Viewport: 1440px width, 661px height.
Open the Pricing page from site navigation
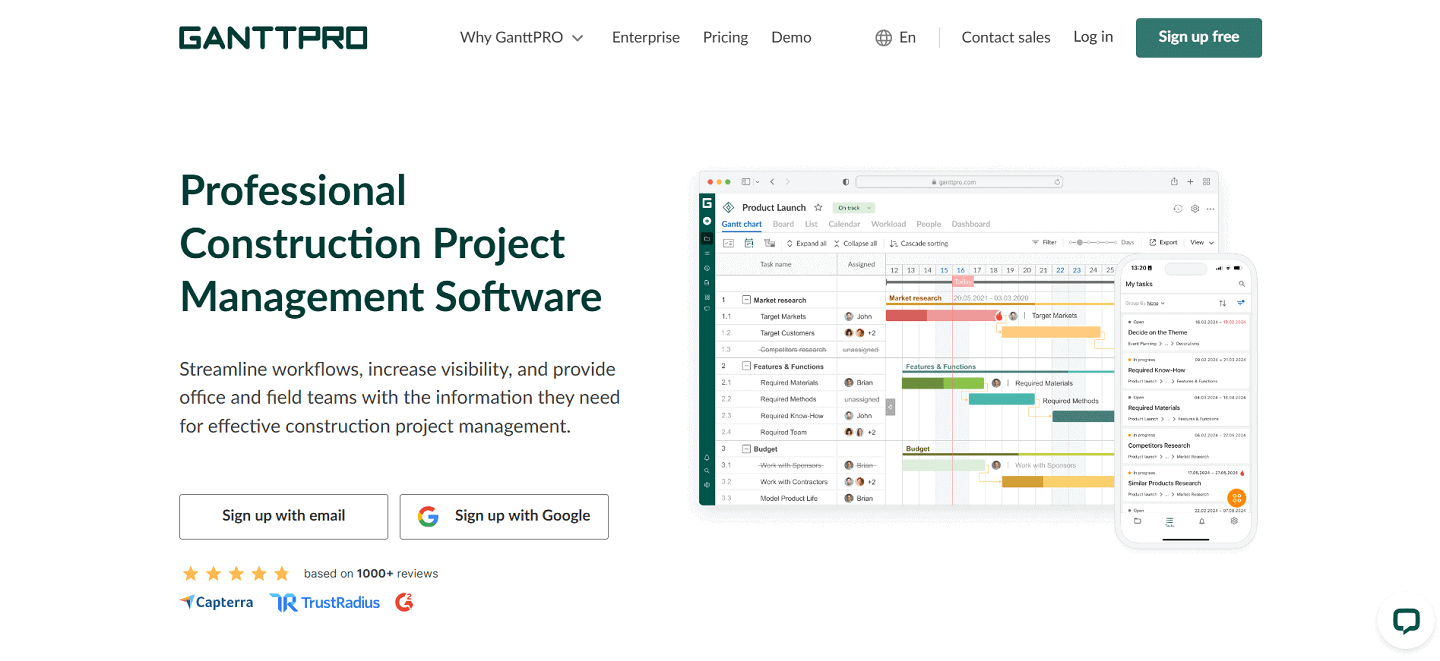[x=725, y=37]
